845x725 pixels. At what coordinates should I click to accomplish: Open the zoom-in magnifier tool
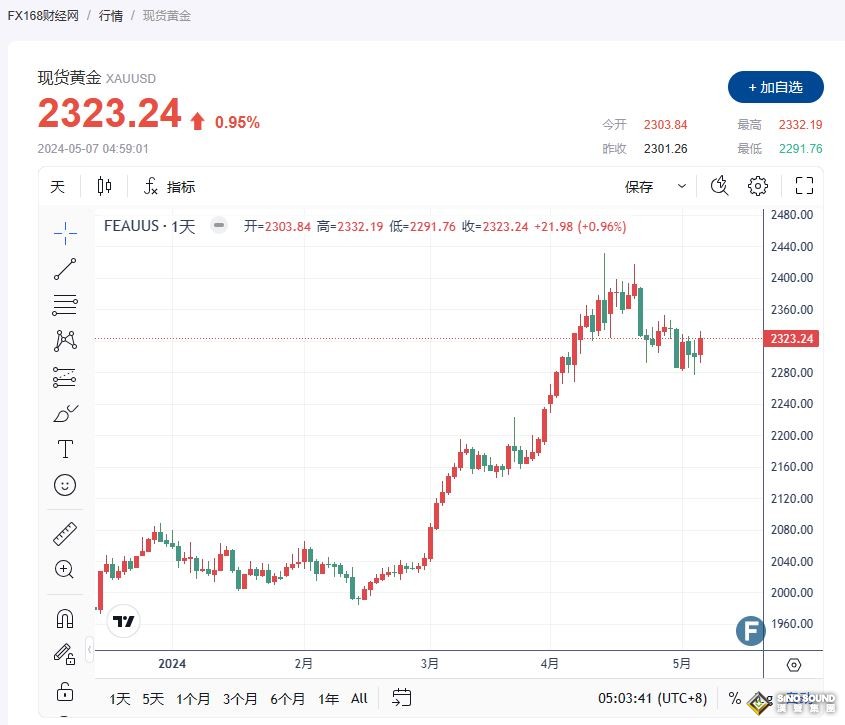[64, 569]
